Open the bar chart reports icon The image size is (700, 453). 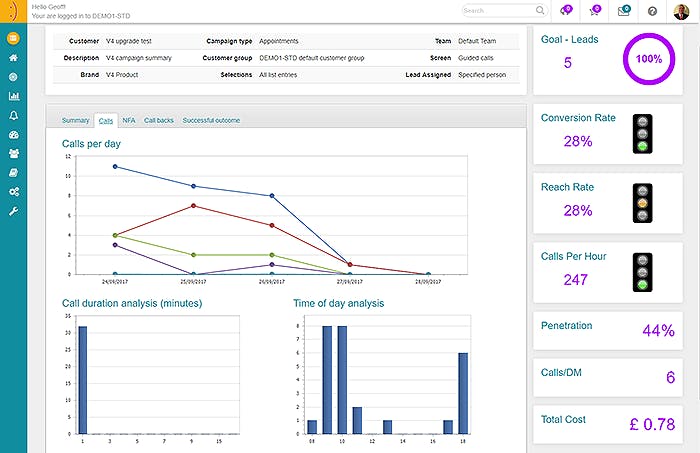click(13, 96)
